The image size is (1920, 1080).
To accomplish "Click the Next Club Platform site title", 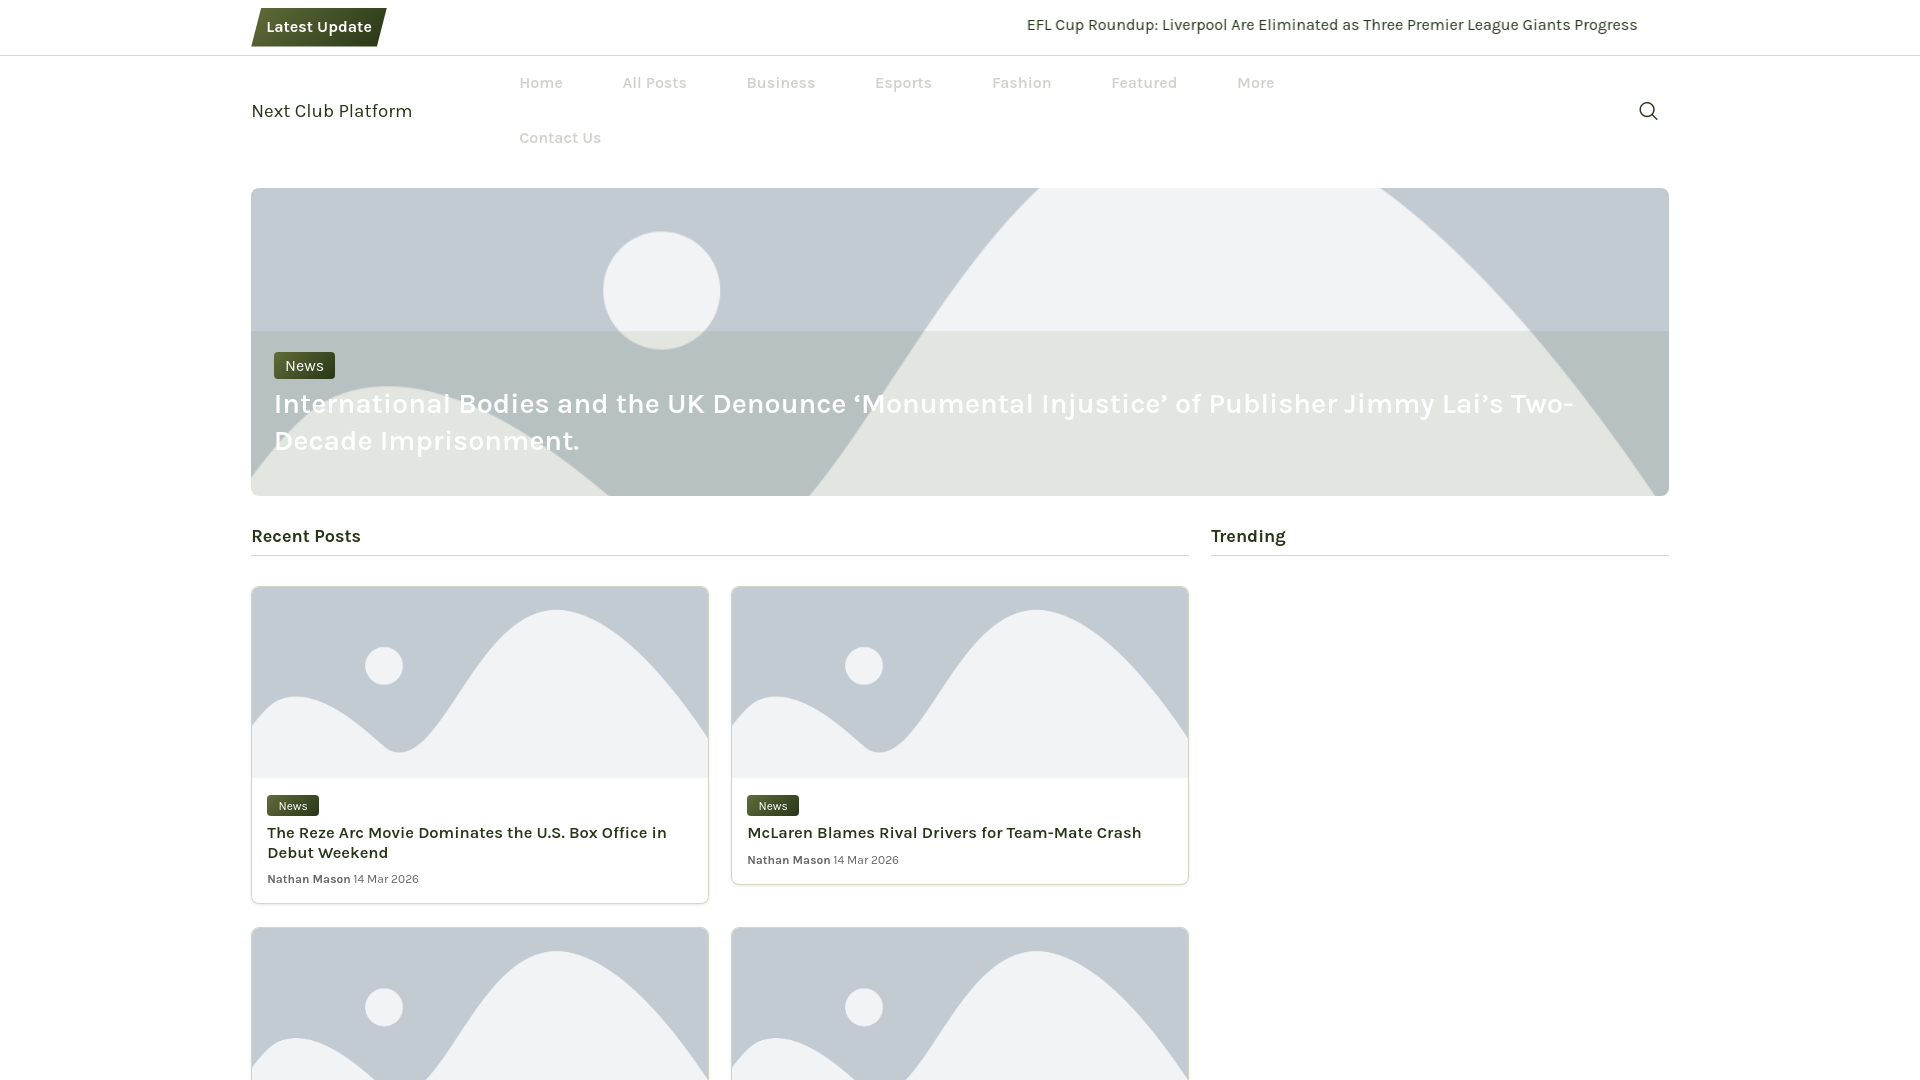I will click(x=331, y=111).
